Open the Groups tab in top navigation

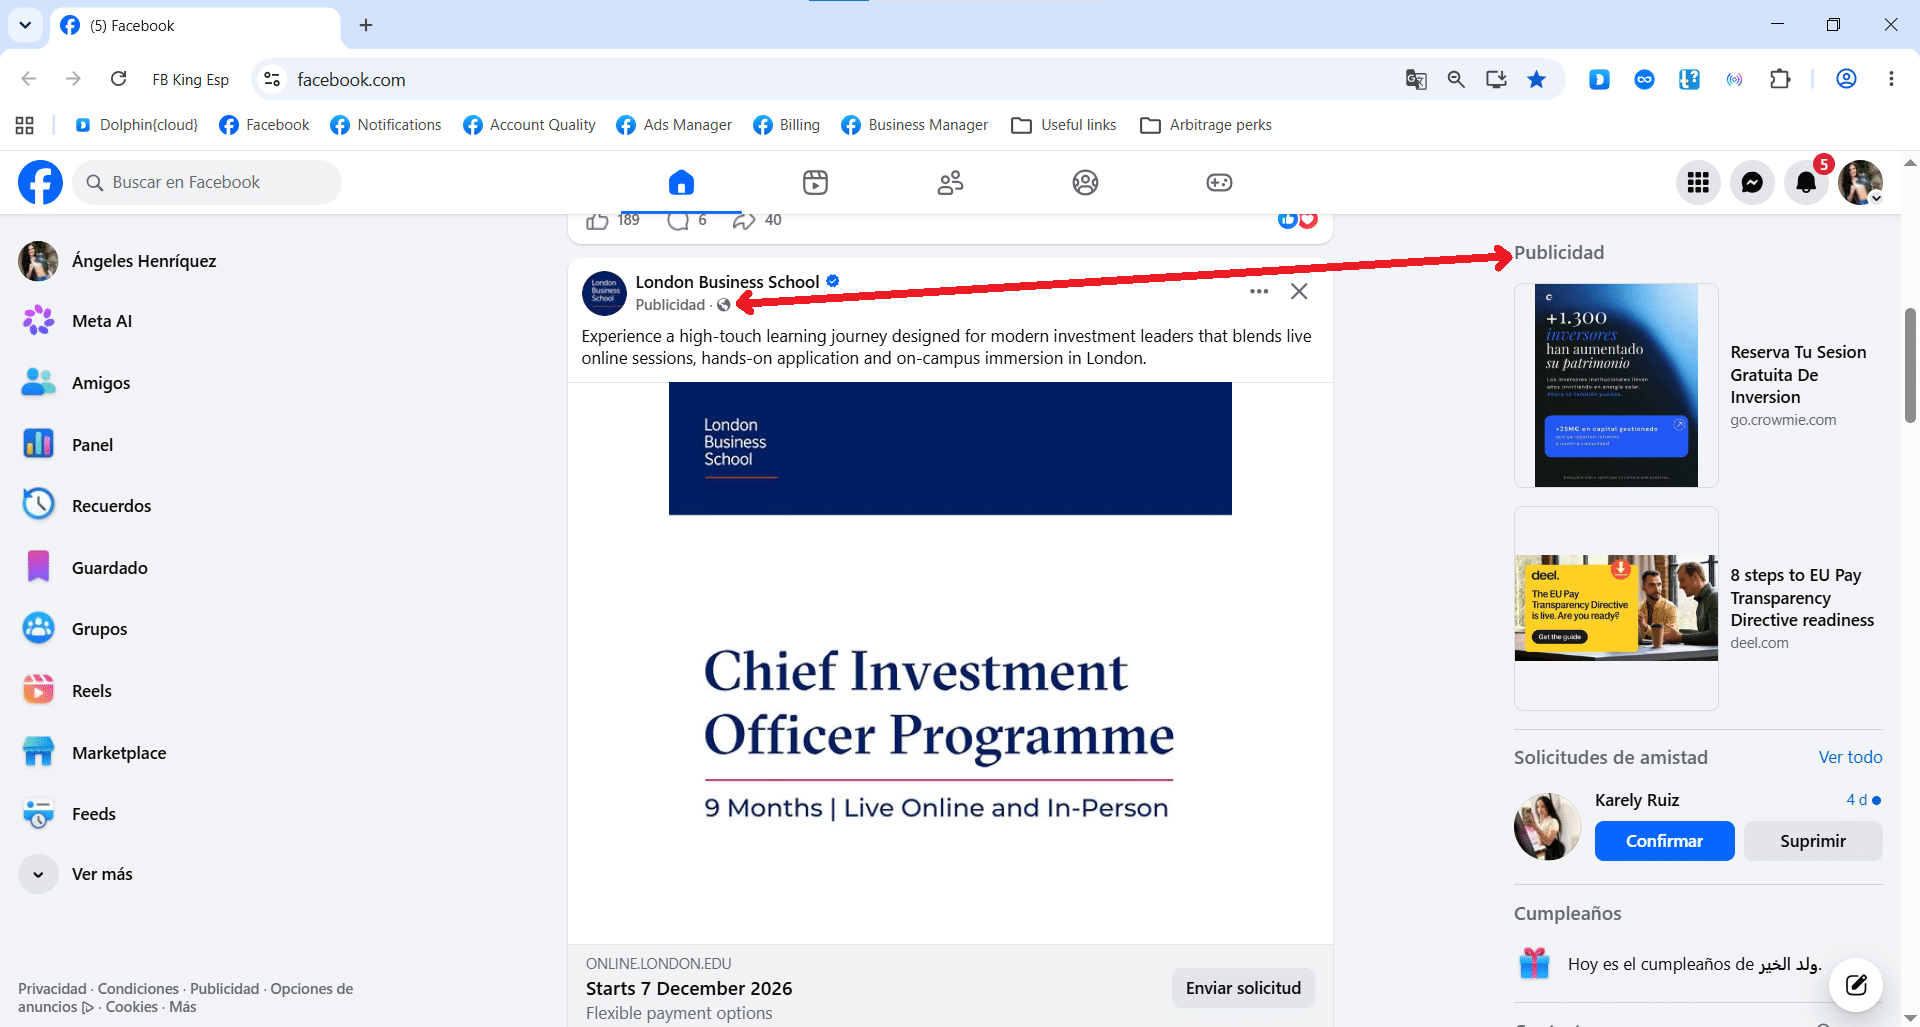(1085, 182)
